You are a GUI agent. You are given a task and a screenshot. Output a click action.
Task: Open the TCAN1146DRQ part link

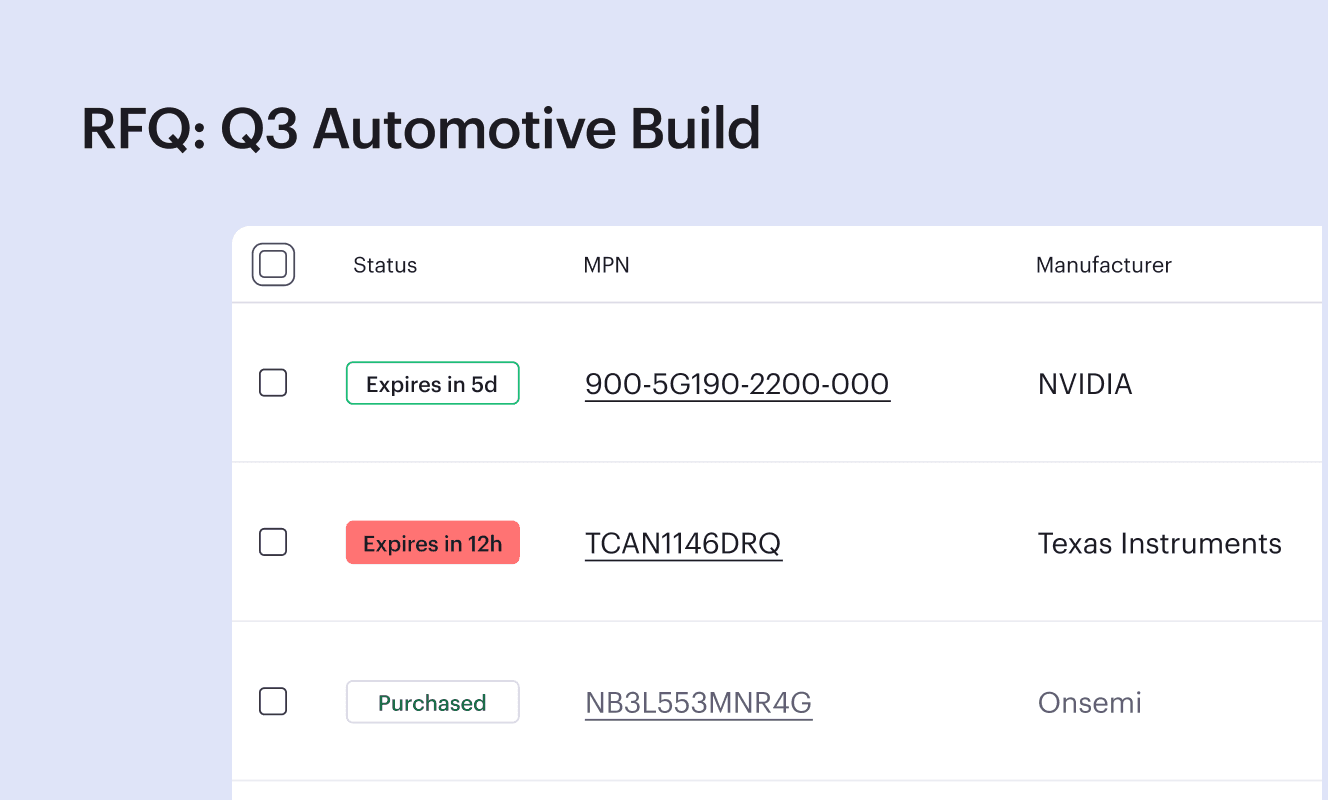click(683, 544)
